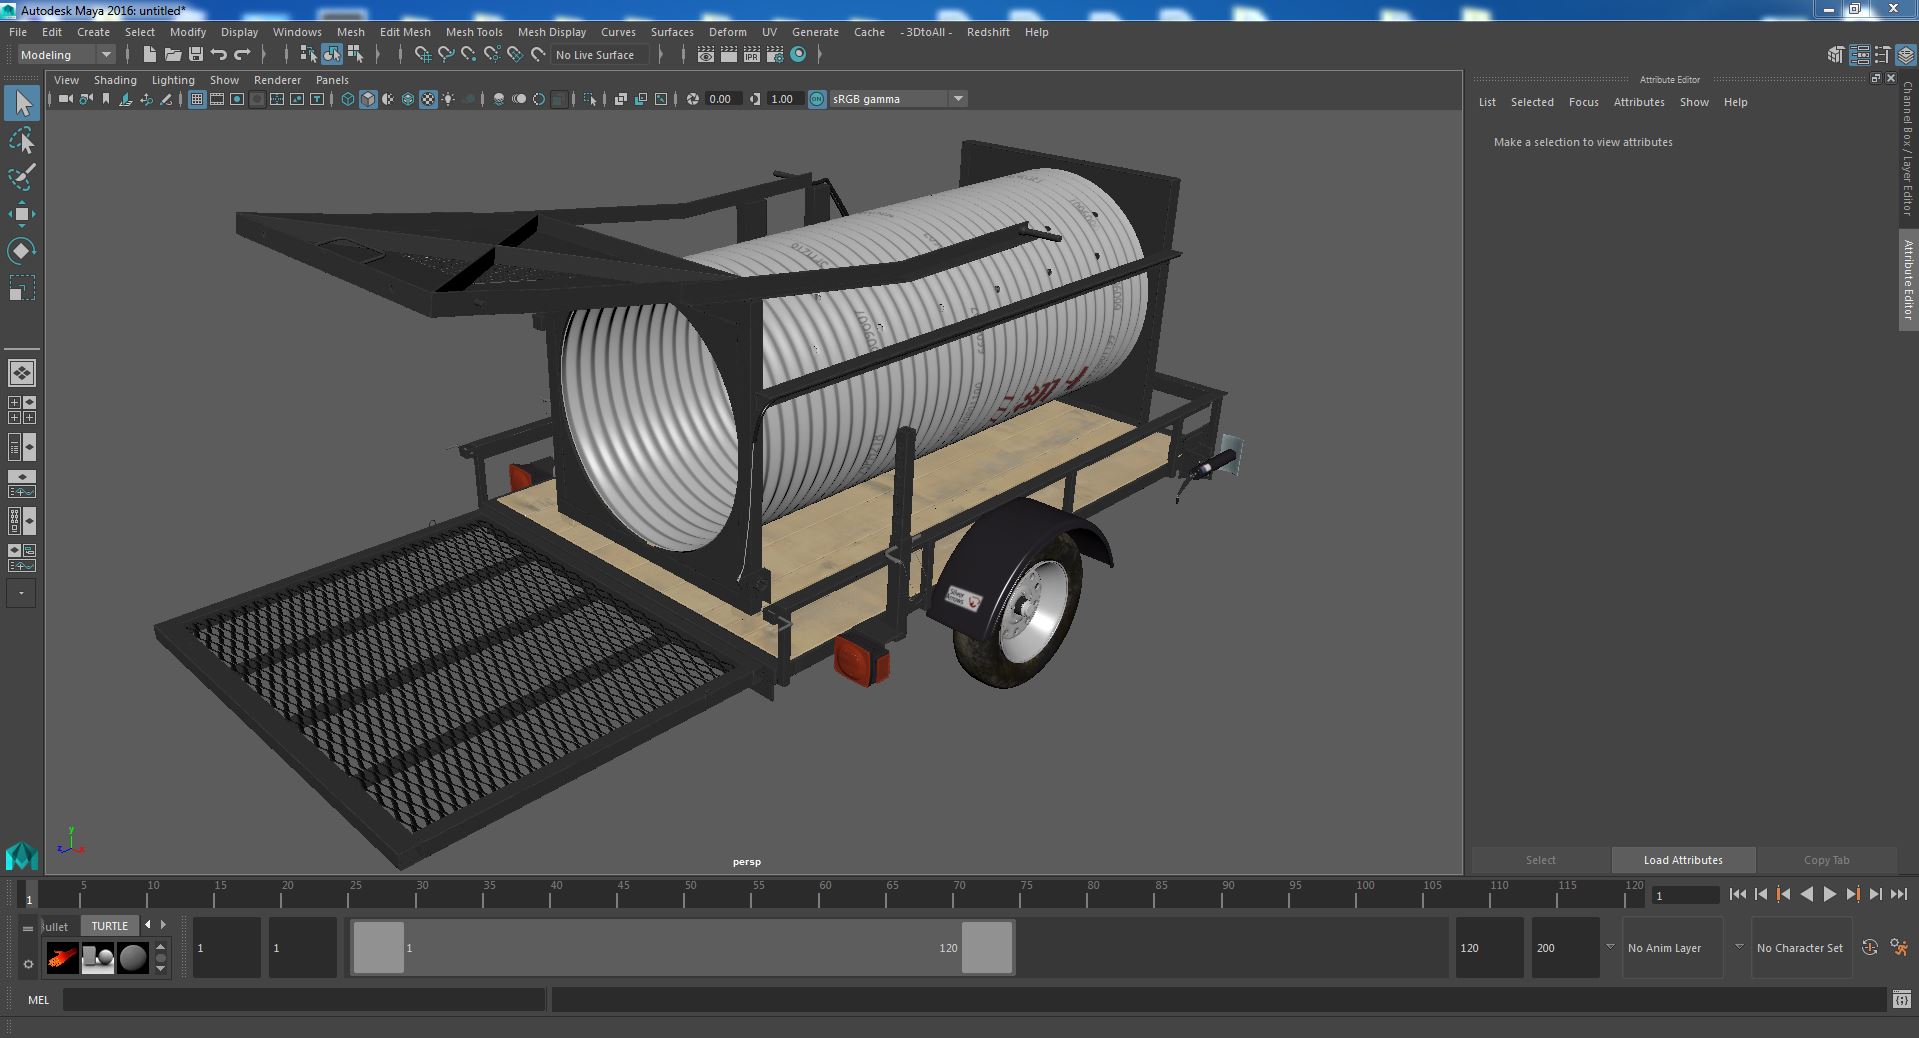
Task: Pick the Lasso select tool
Action: [x=21, y=141]
